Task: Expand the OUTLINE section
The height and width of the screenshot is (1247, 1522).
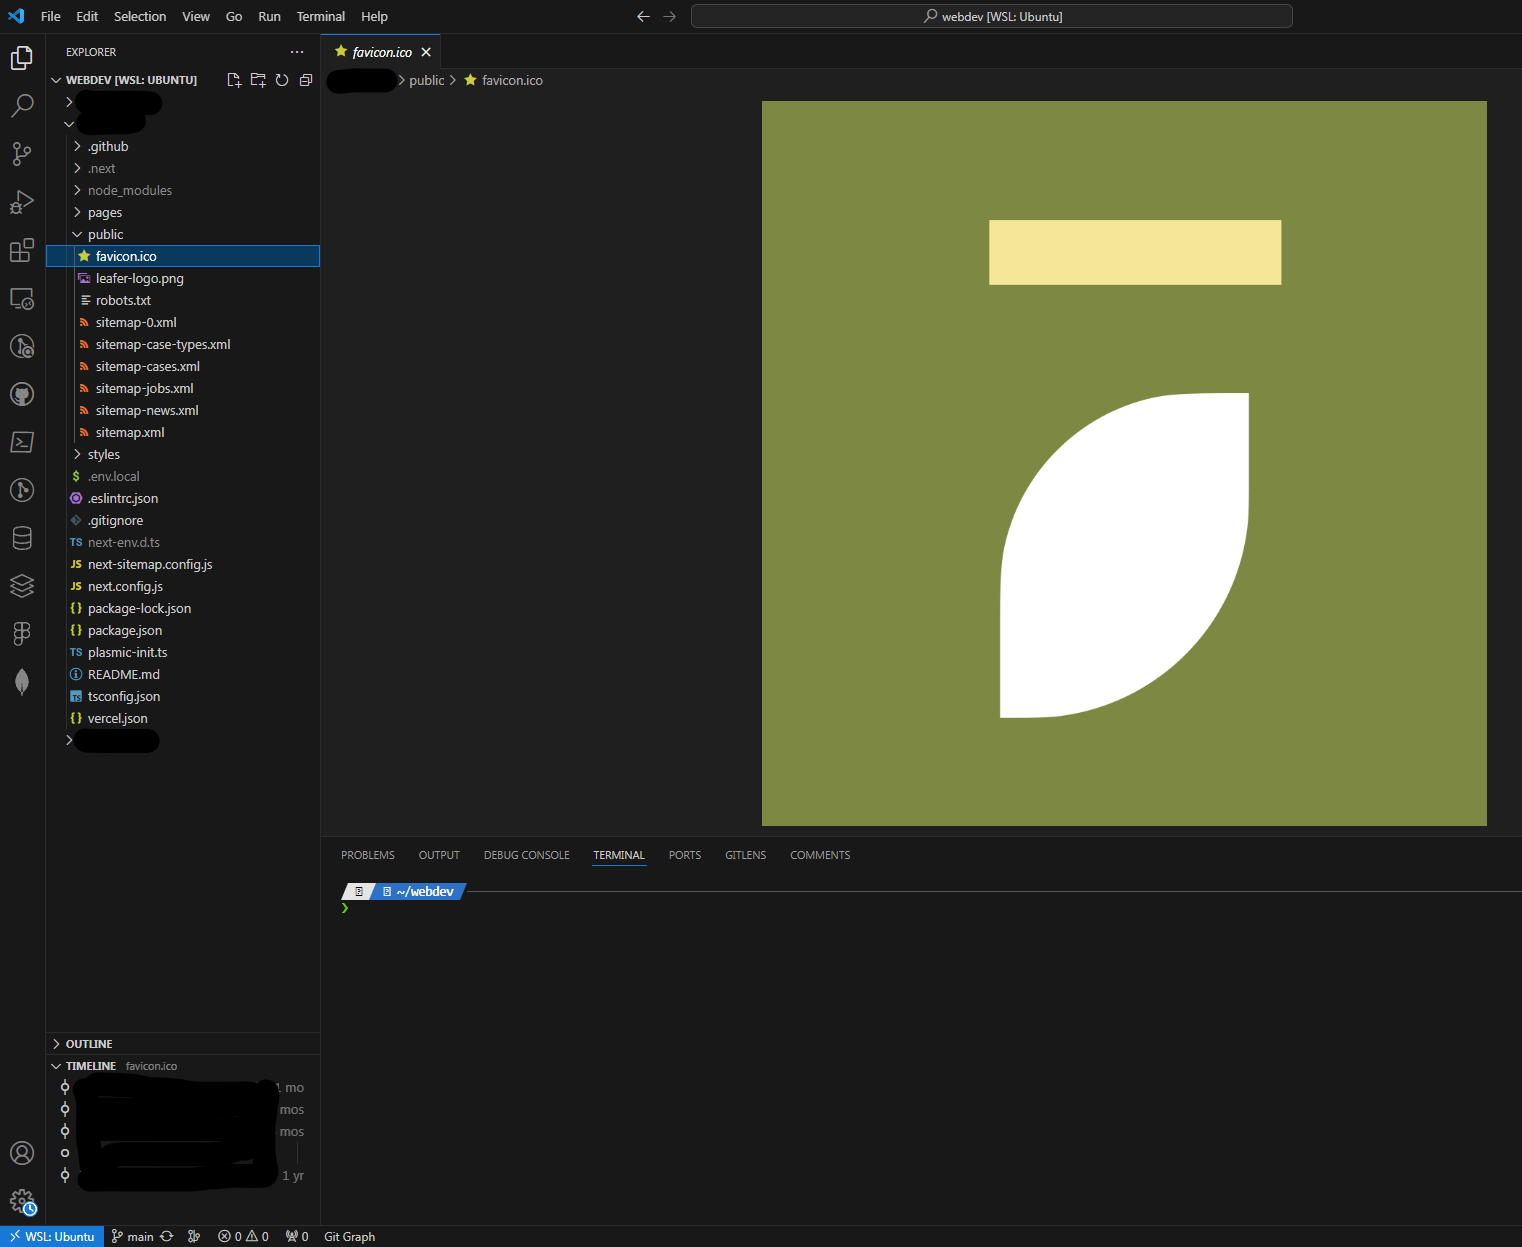Action: point(89,1044)
